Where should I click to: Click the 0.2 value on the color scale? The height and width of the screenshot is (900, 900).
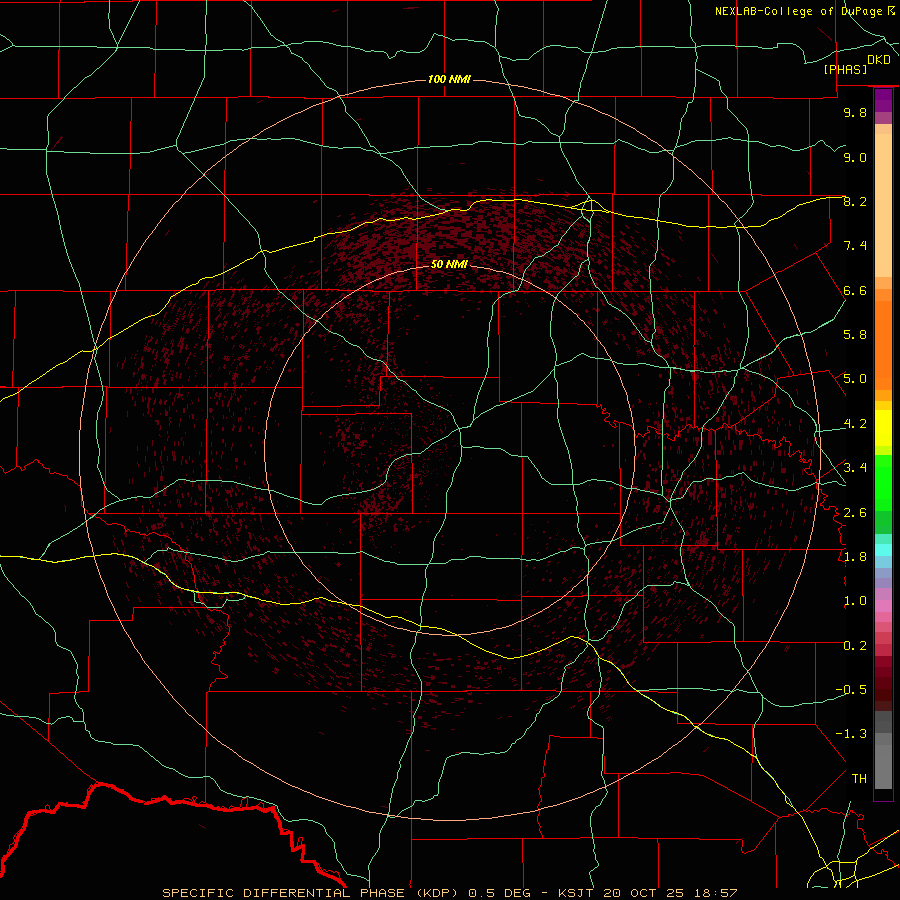pos(855,646)
